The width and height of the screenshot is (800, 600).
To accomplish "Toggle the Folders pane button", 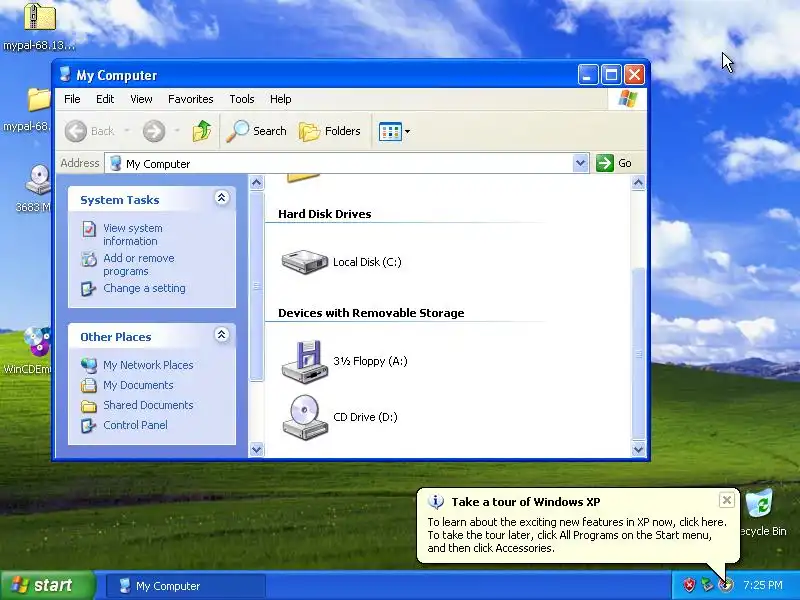I will click(x=330, y=131).
